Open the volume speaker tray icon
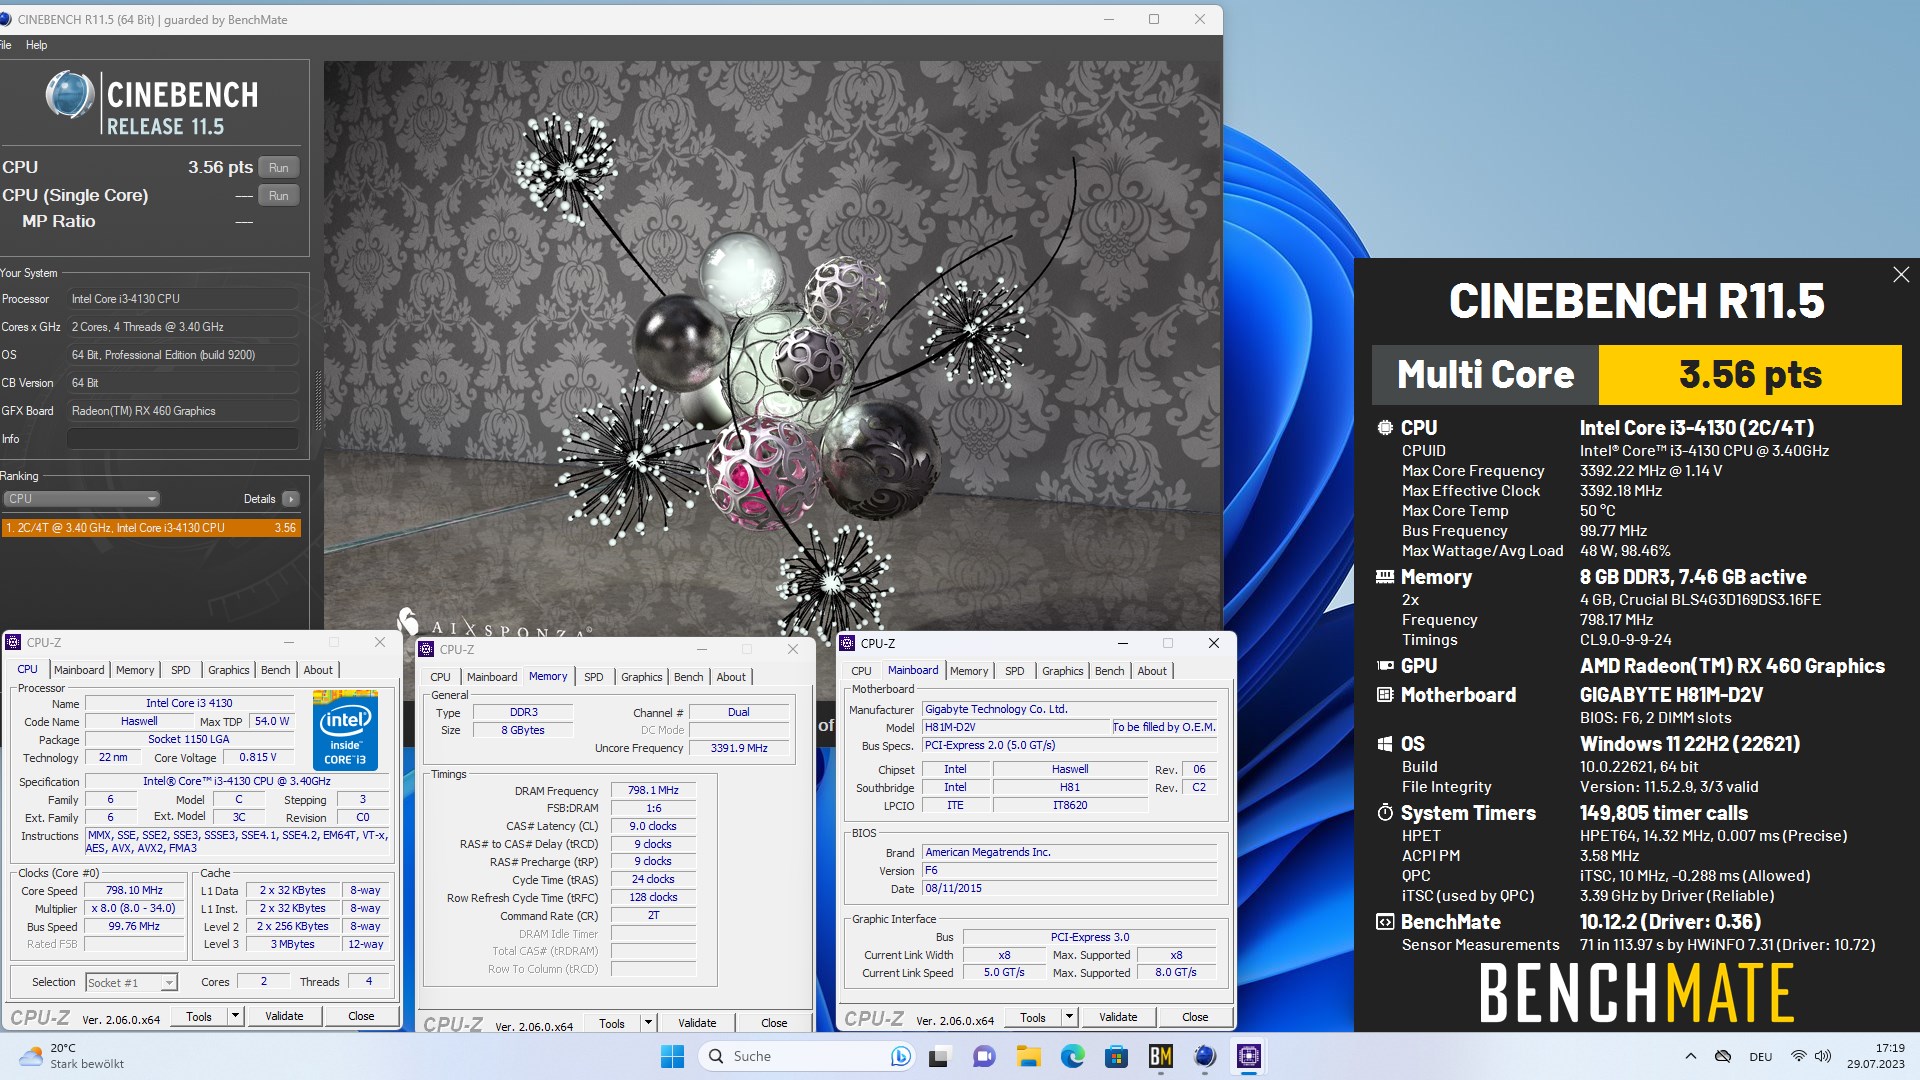Screen dimensions: 1920x1080 coord(1823,1057)
